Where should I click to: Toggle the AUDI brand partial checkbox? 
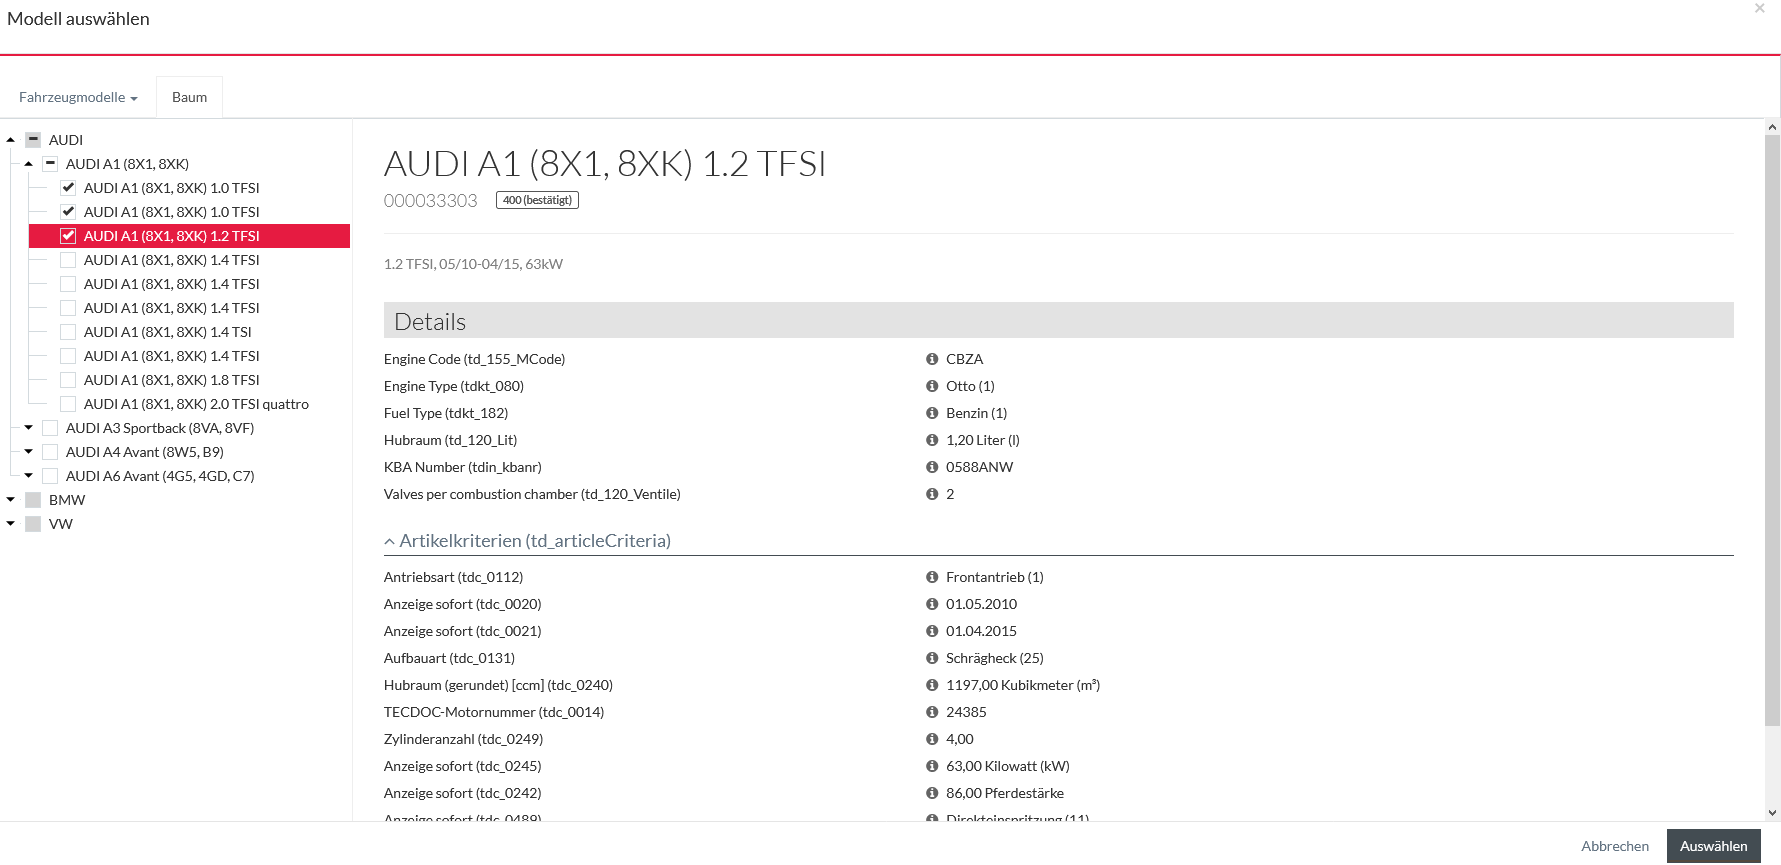33,140
